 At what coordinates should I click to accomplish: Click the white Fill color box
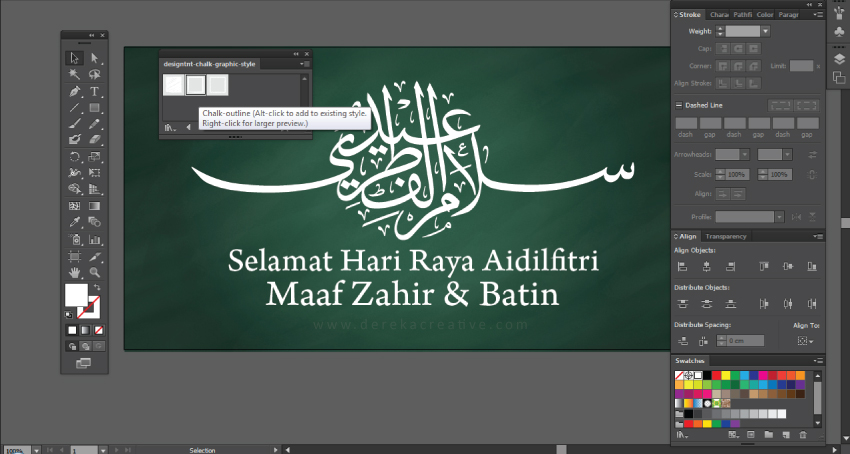[x=76, y=294]
